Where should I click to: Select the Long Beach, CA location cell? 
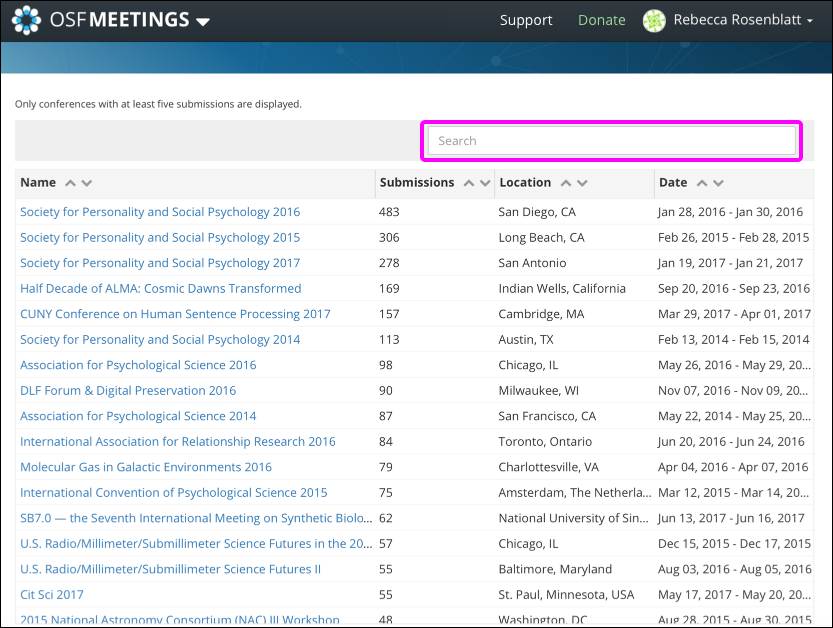(x=541, y=237)
